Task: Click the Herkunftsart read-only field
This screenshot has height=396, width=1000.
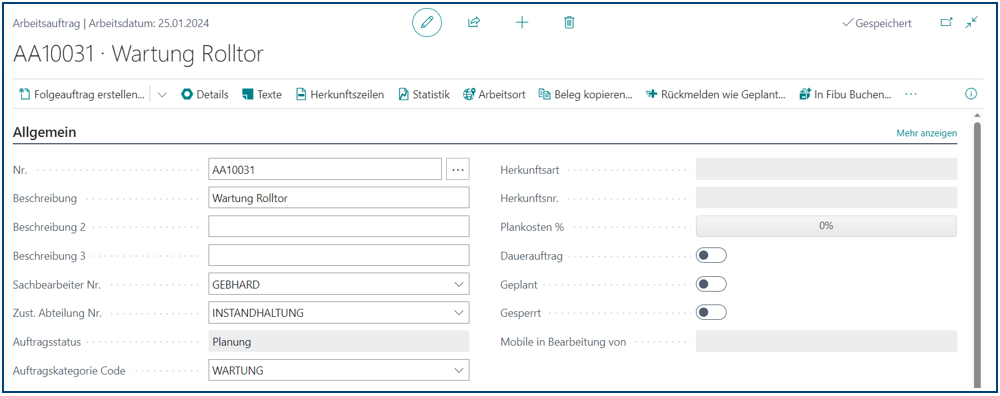Action: (826, 170)
